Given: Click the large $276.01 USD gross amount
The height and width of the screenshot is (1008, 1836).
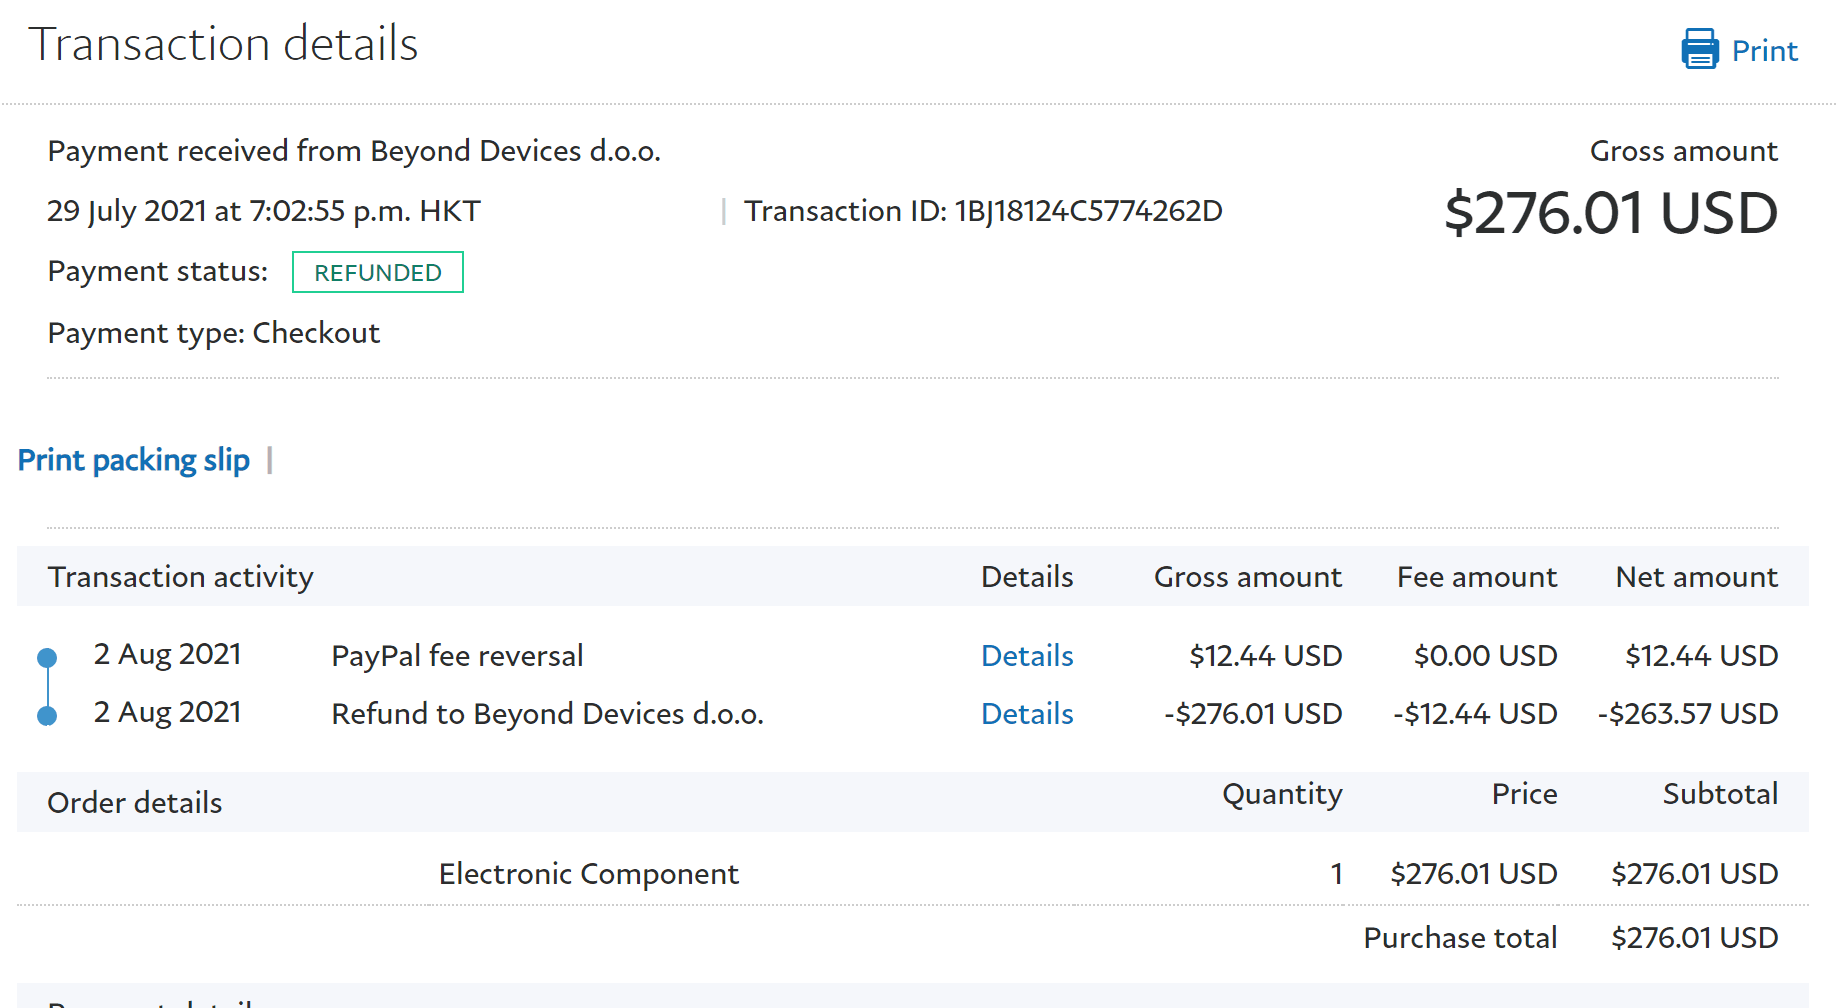Looking at the screenshot, I should 1611,213.
